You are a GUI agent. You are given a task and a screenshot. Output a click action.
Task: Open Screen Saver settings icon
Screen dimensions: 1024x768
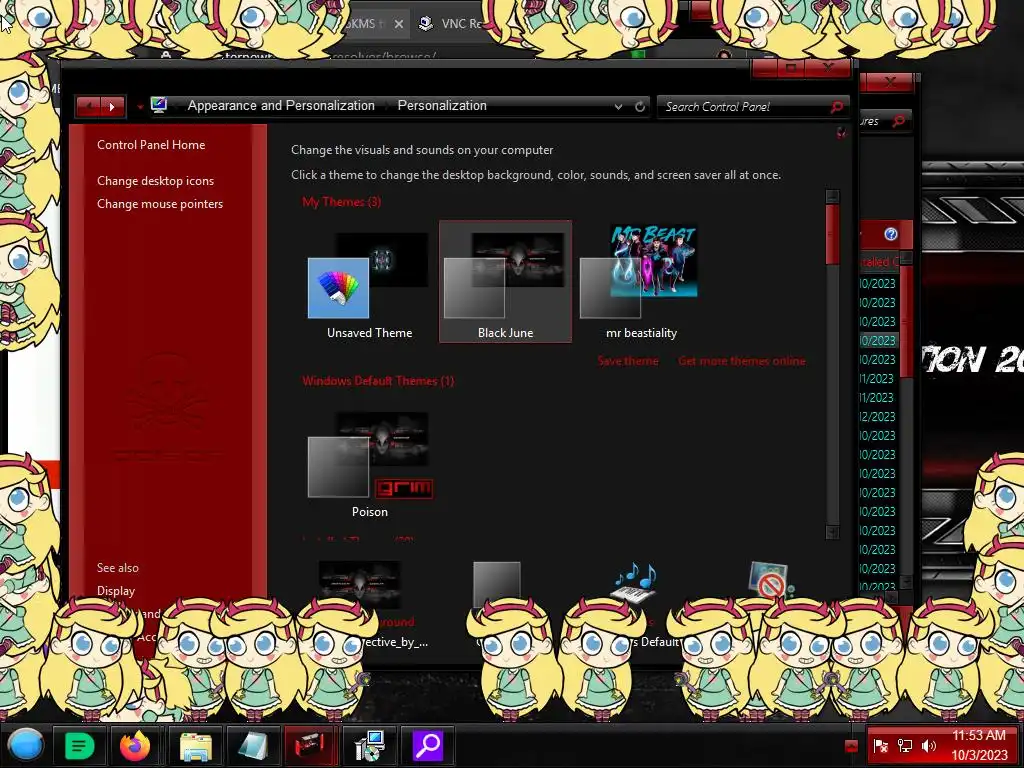pos(769,581)
